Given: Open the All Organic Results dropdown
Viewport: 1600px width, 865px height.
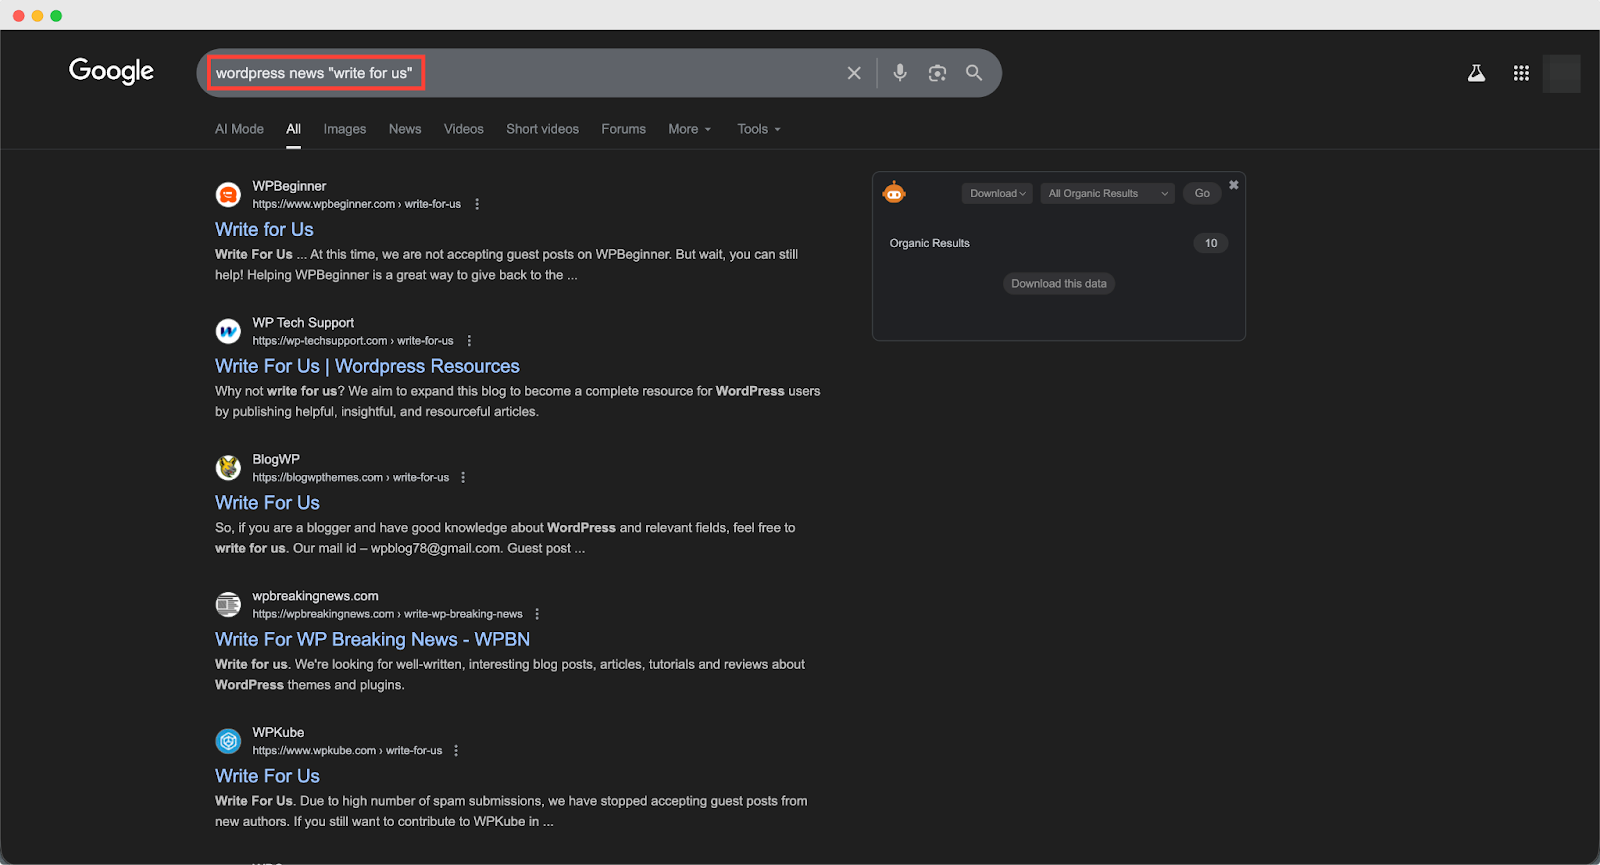Looking at the screenshot, I should 1107,193.
